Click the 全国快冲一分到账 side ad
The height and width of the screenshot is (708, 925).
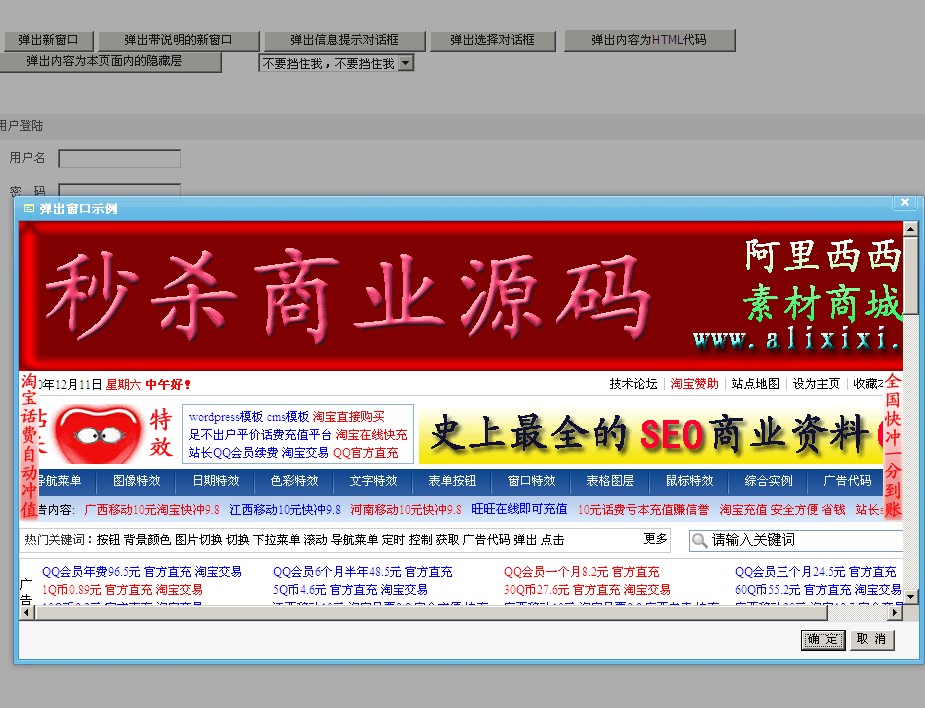pyautogui.click(x=893, y=445)
